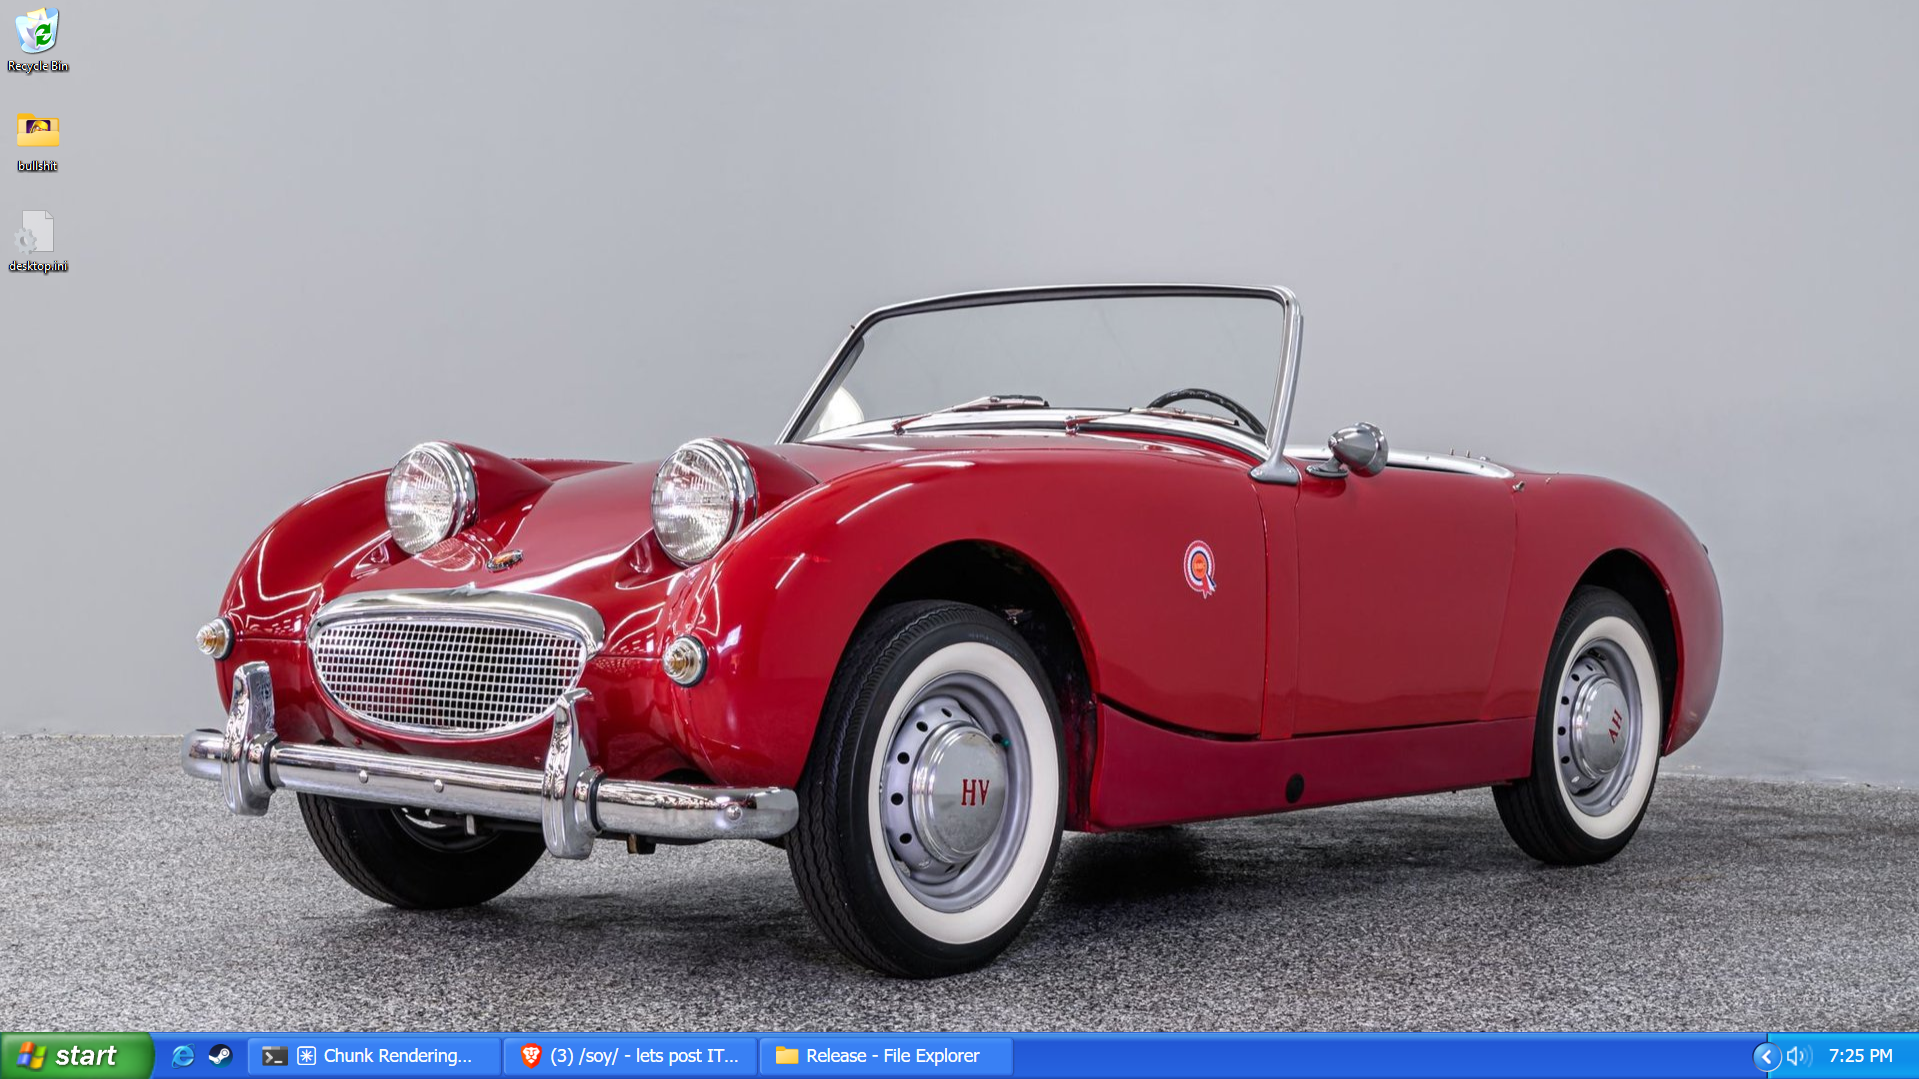The width and height of the screenshot is (1919, 1079).
Task: Click the 7:25 PM taskbar clock
Action: pos(1860,1056)
